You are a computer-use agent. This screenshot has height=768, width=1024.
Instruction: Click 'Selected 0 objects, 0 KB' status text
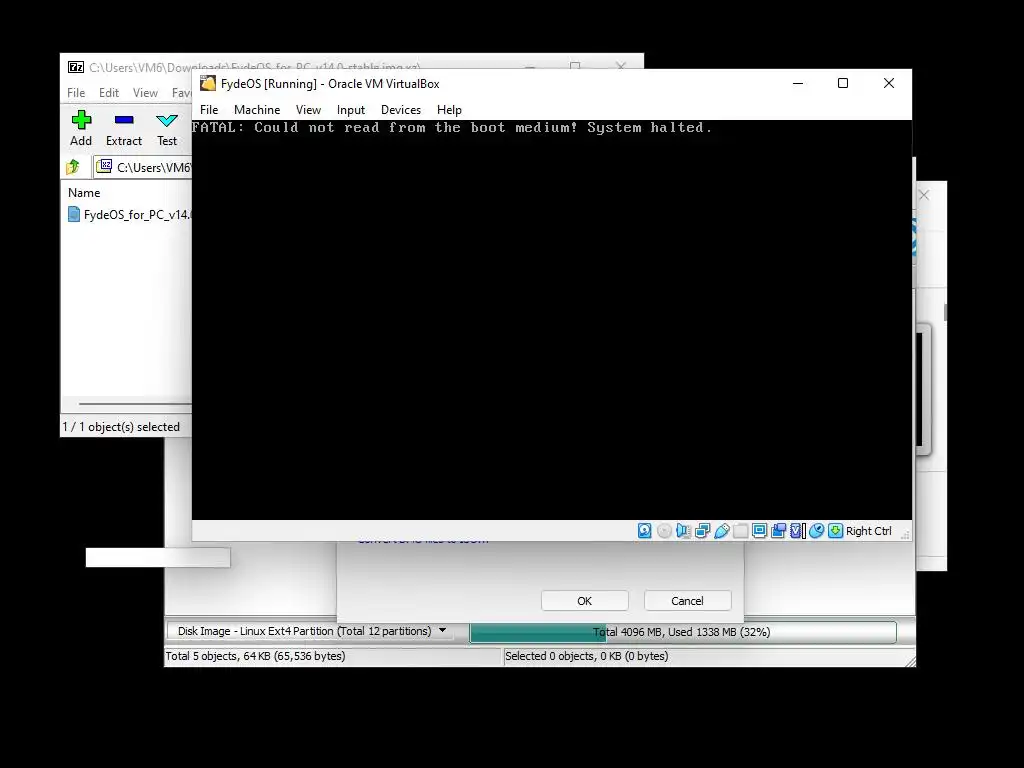pos(586,656)
